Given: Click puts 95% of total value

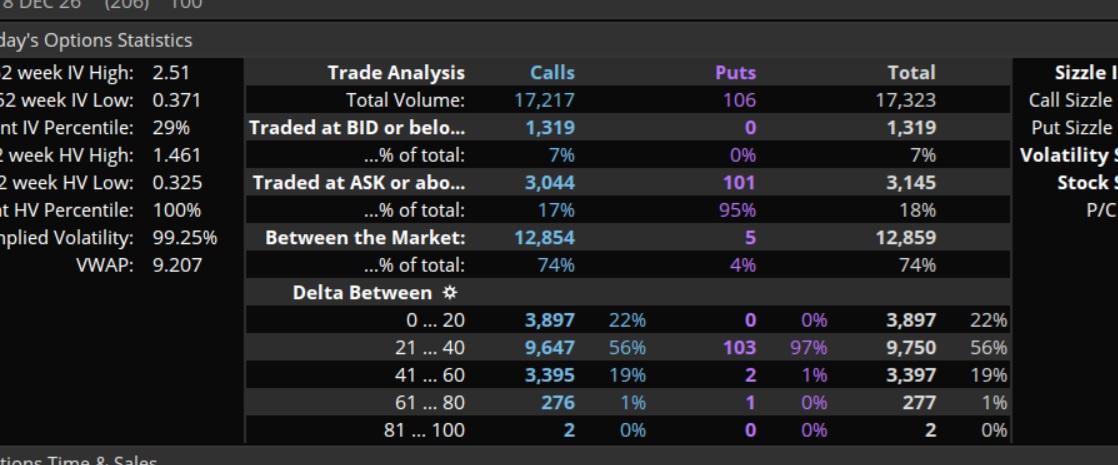Looking at the screenshot, I should point(736,210).
